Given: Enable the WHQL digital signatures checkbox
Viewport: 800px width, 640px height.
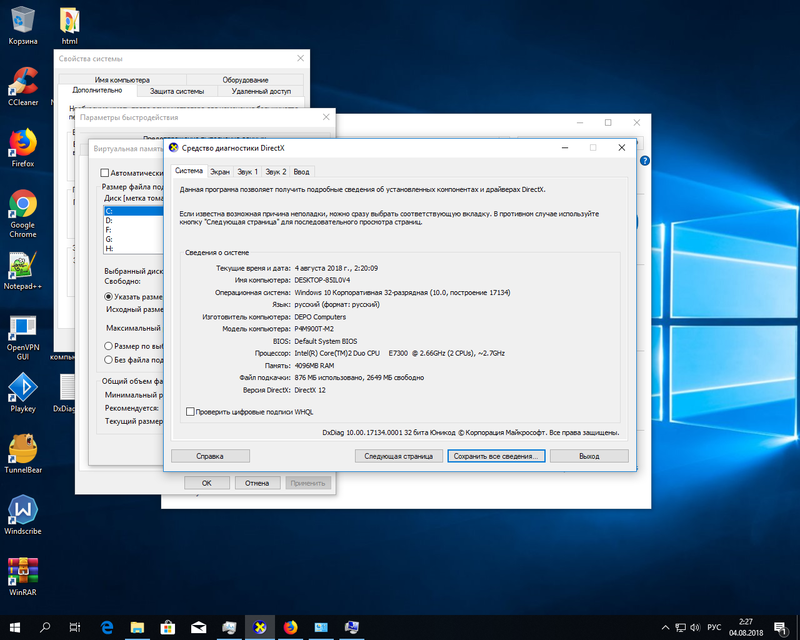Looking at the screenshot, I should 190,412.
